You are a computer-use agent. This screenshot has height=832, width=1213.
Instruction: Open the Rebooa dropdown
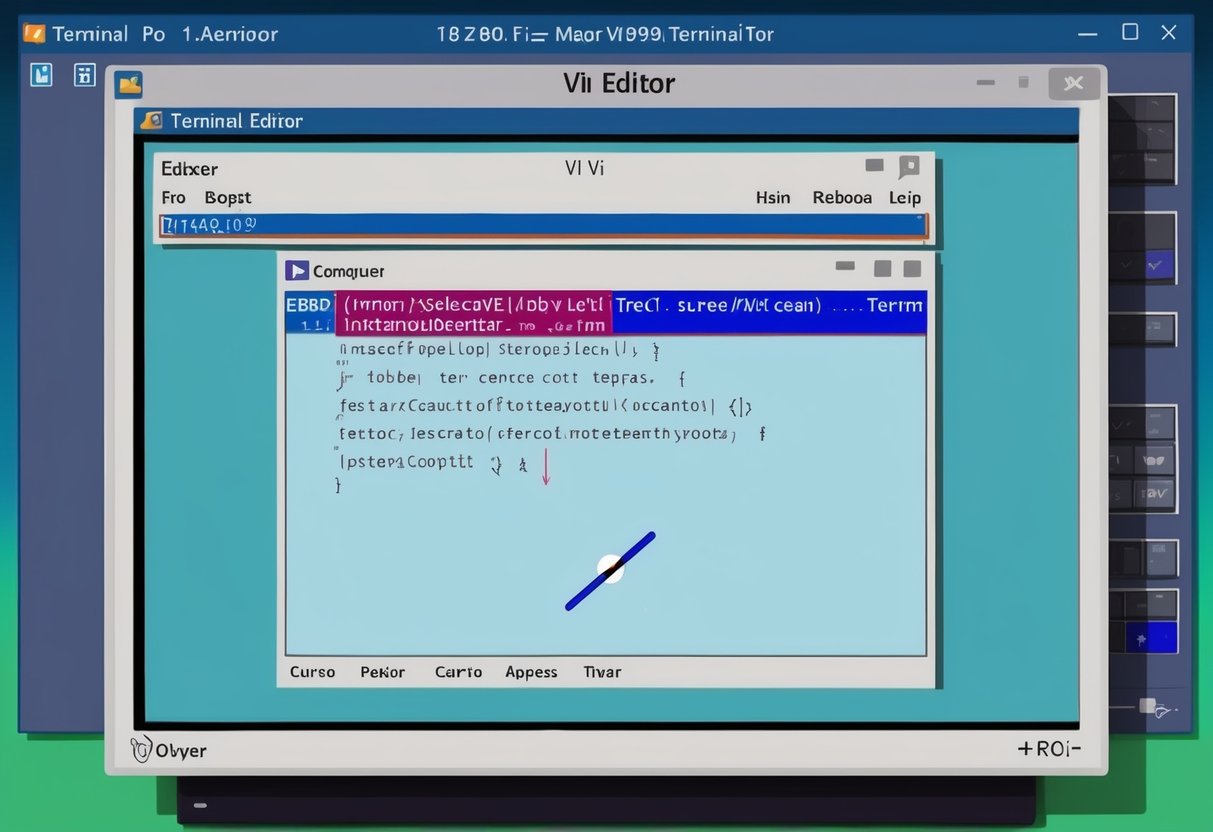coord(841,197)
